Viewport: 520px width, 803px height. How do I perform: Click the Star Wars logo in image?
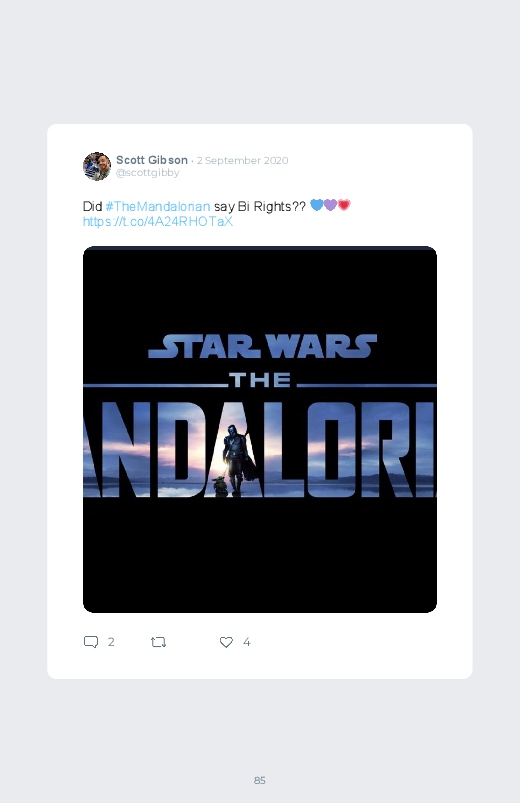[262, 346]
